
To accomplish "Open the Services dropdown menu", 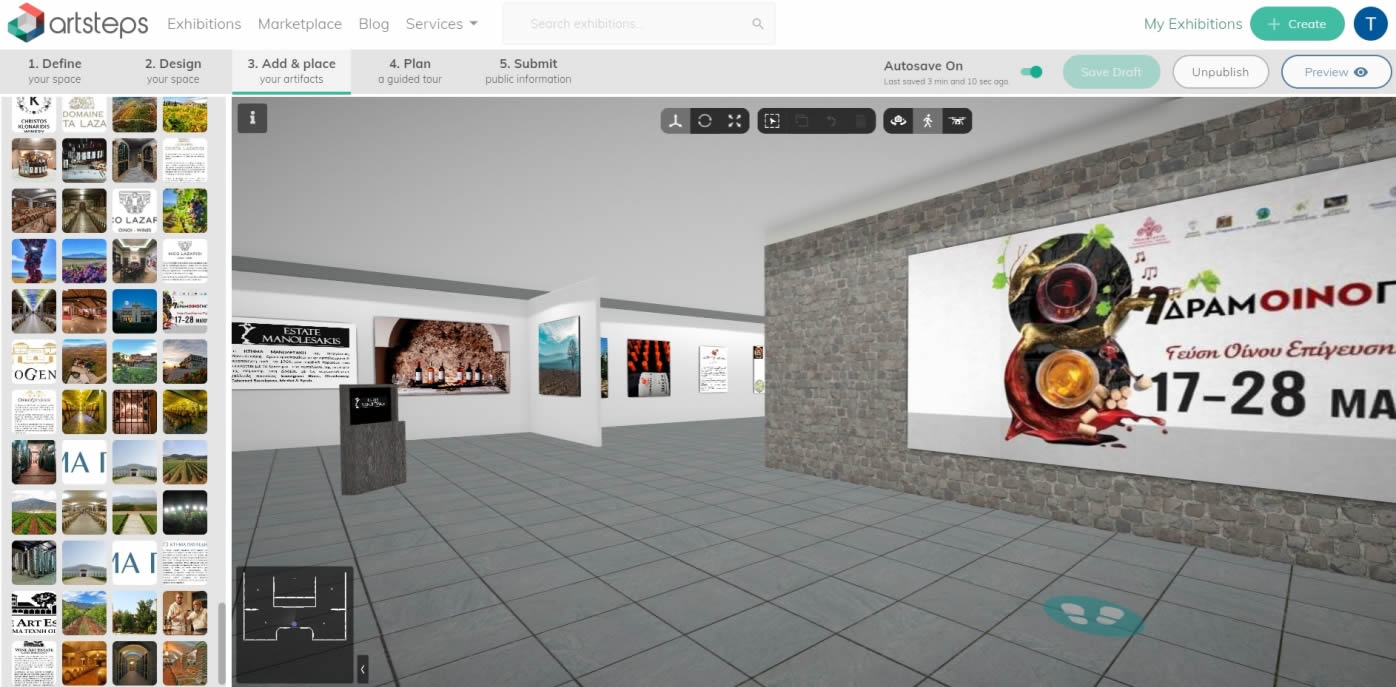I will pyautogui.click(x=441, y=24).
